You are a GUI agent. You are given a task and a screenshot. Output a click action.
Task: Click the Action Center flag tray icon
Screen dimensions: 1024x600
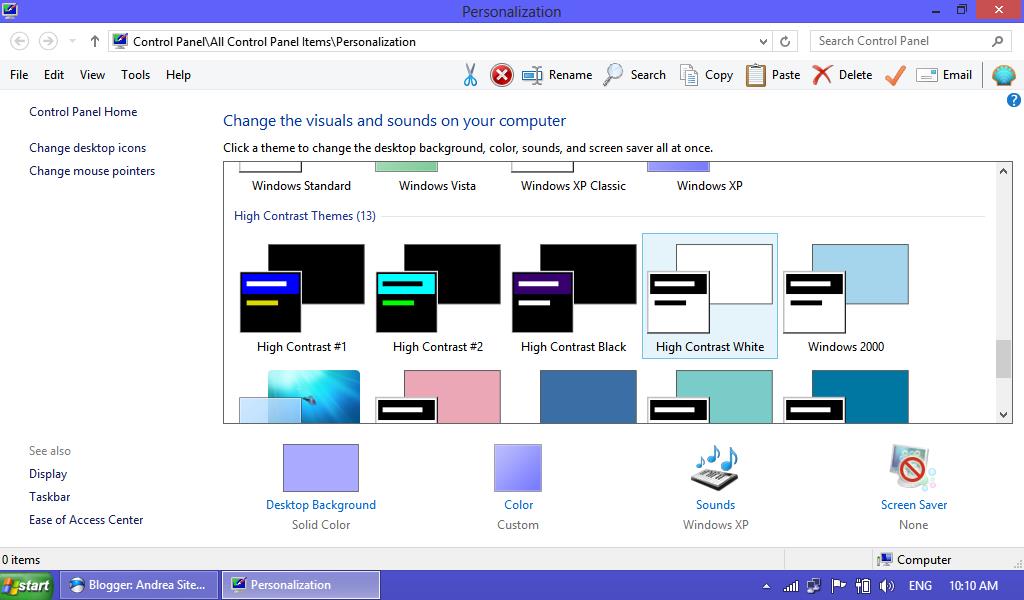(839, 586)
